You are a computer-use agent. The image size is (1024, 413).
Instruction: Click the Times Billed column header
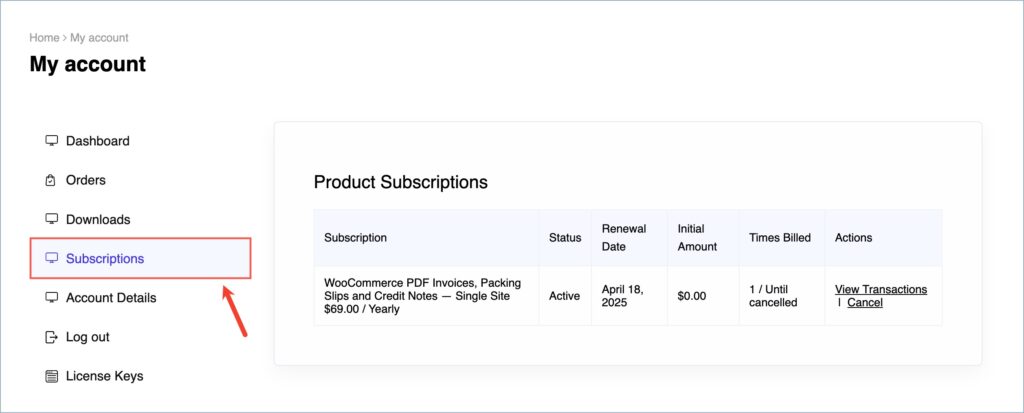(x=780, y=238)
